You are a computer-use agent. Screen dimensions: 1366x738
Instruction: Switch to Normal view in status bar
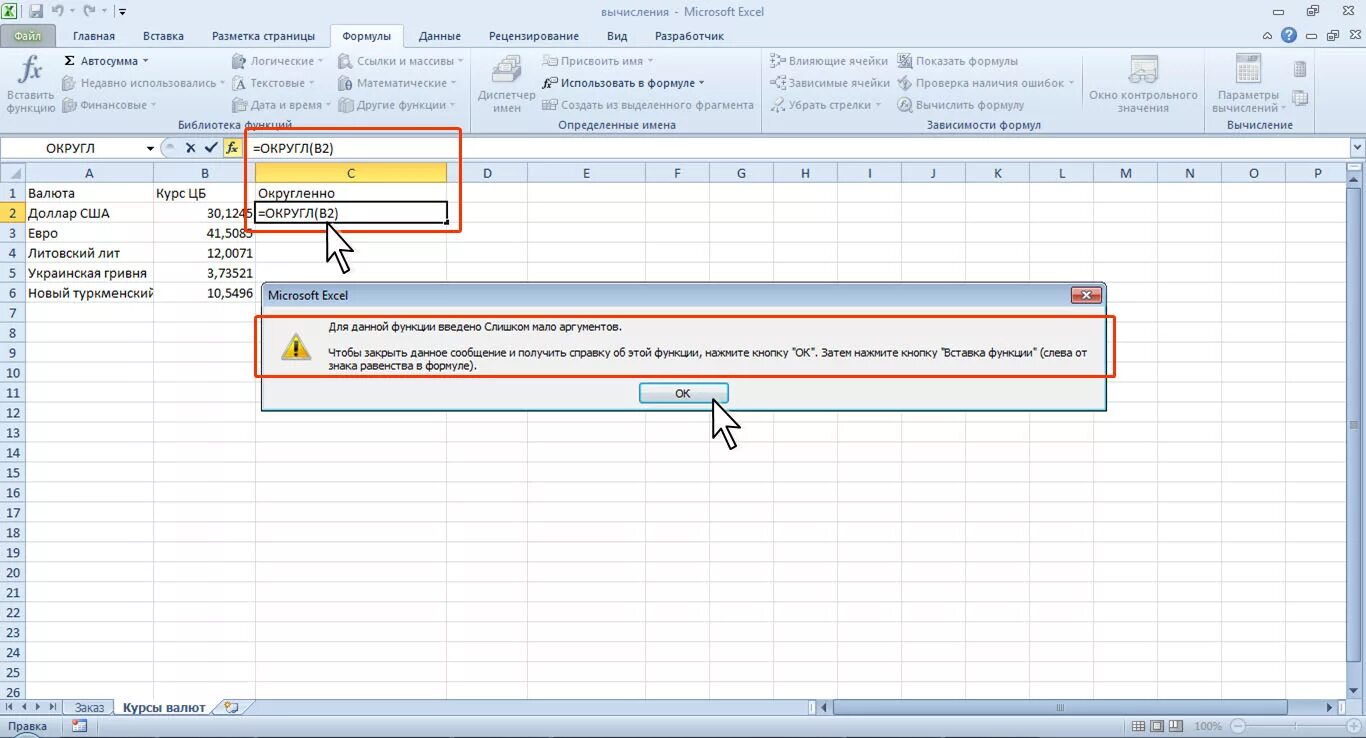tap(1140, 726)
